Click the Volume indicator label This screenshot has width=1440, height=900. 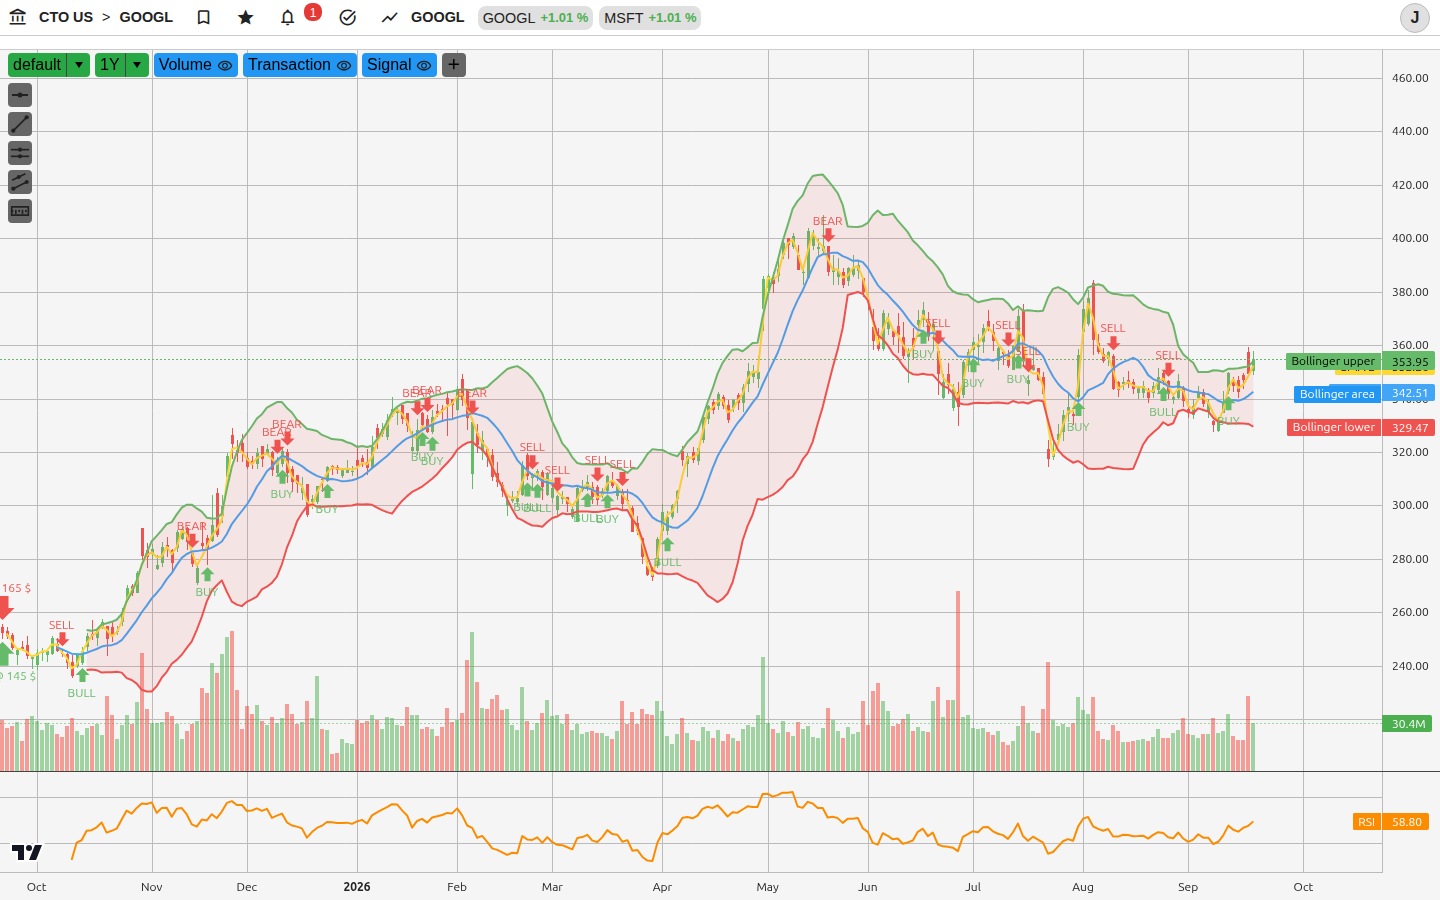(x=185, y=65)
